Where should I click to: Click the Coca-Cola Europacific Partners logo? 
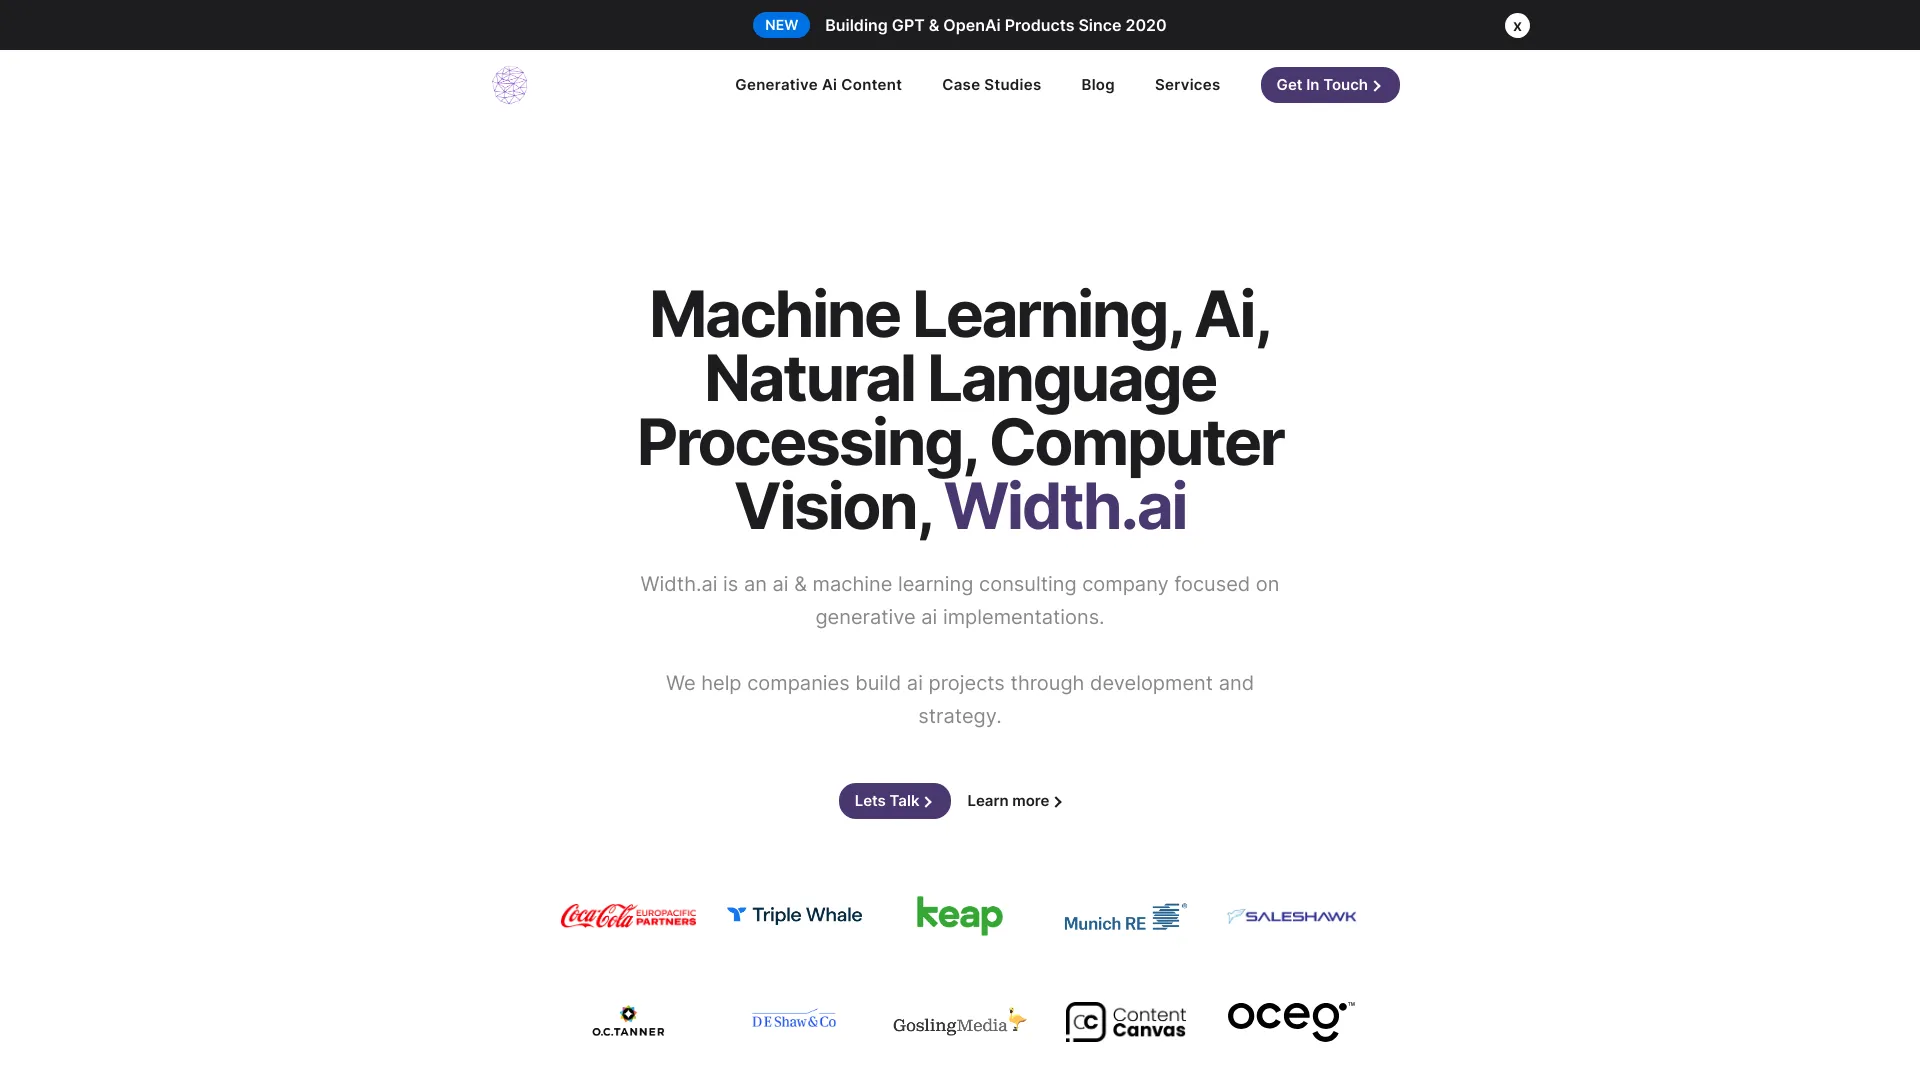click(x=628, y=914)
